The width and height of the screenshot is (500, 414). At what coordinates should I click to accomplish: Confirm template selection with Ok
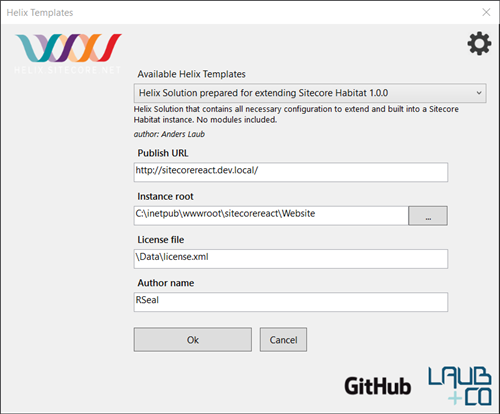coord(193,339)
